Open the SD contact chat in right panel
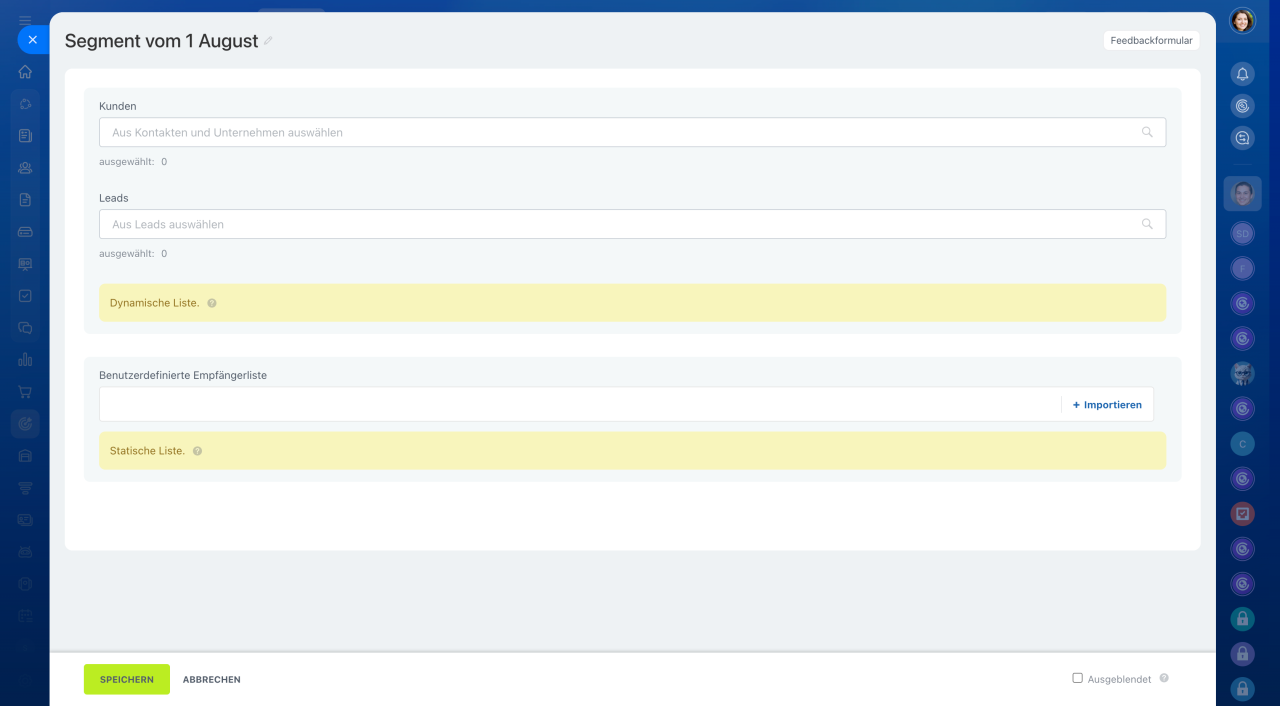Screen dimensions: 1280x706 (1242, 233)
